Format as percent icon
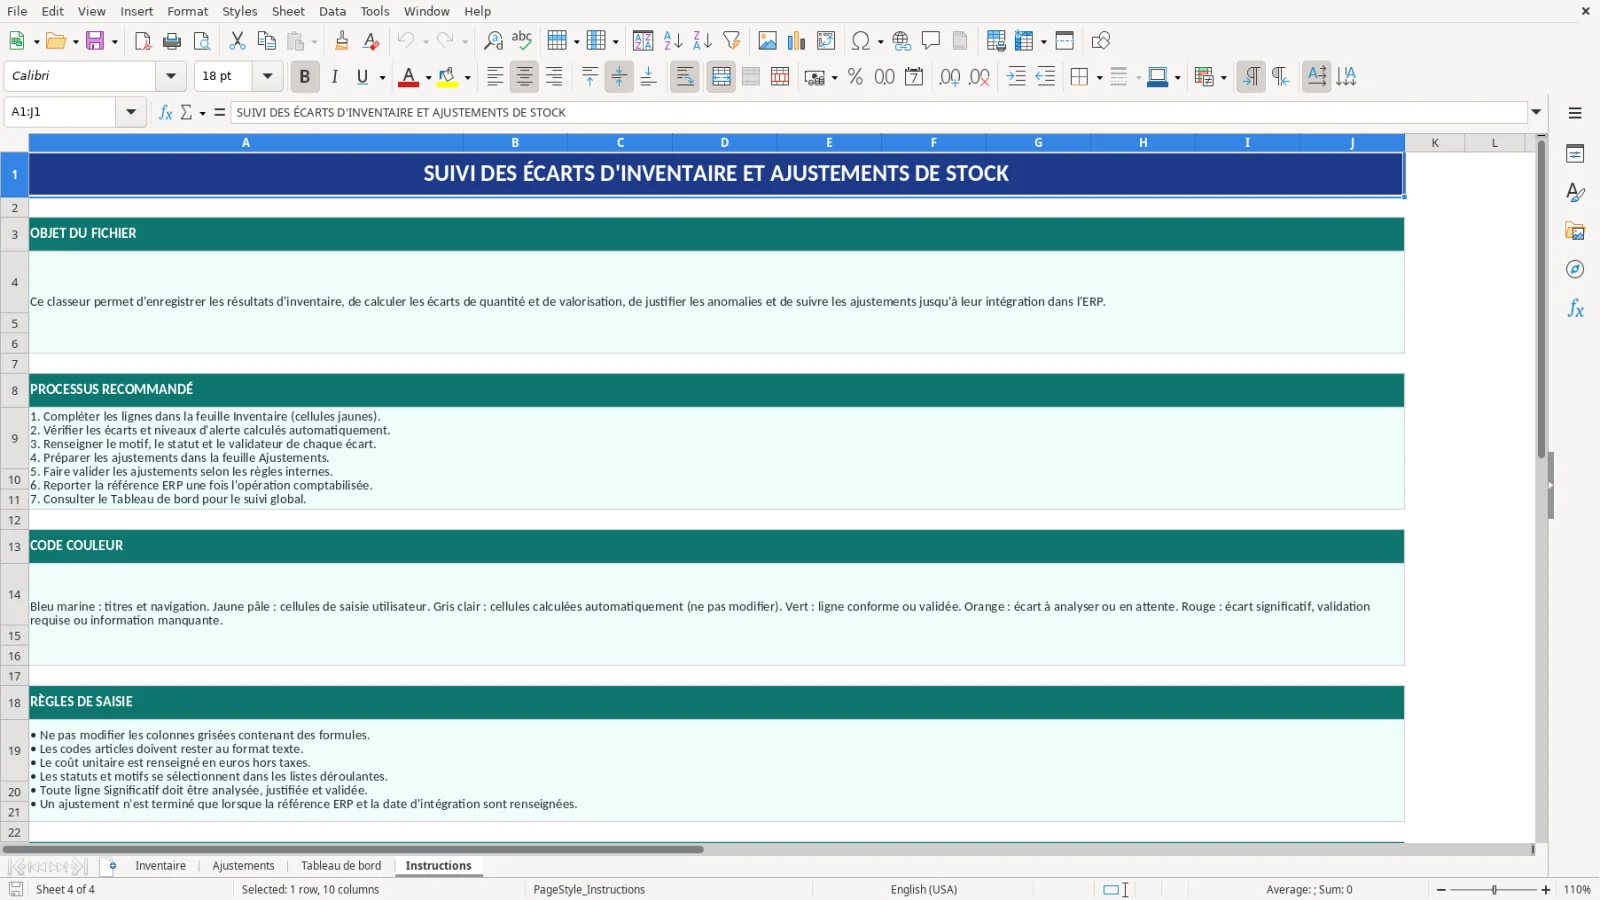 pyautogui.click(x=855, y=77)
